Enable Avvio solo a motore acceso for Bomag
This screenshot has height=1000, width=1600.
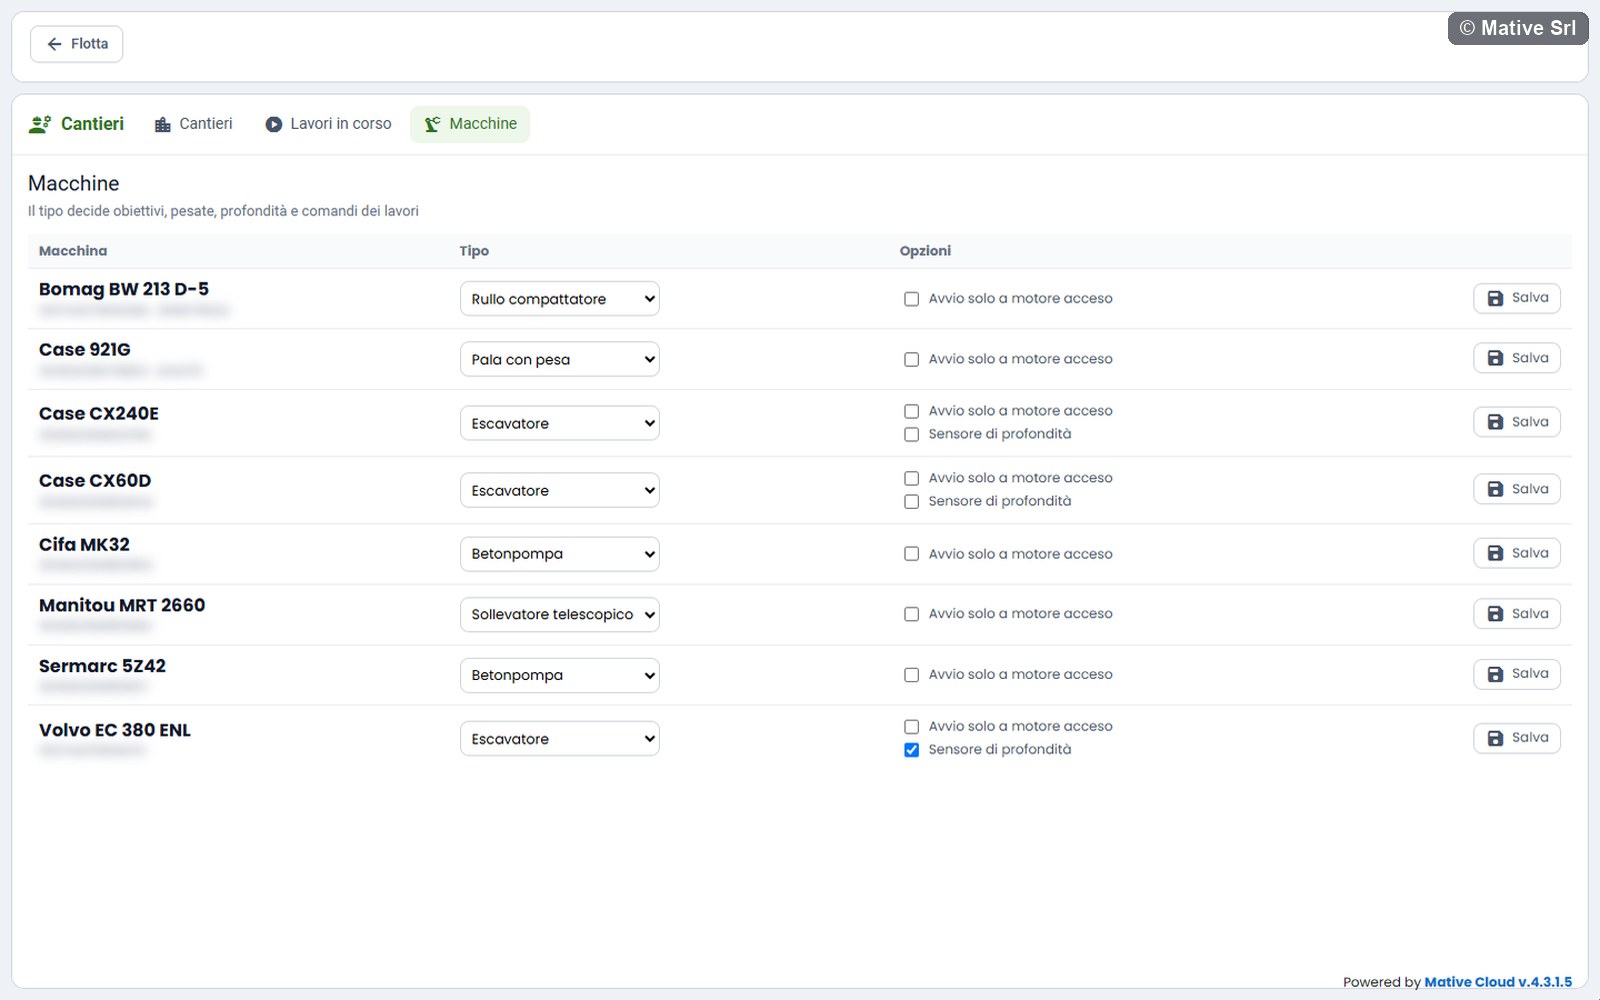(x=911, y=299)
